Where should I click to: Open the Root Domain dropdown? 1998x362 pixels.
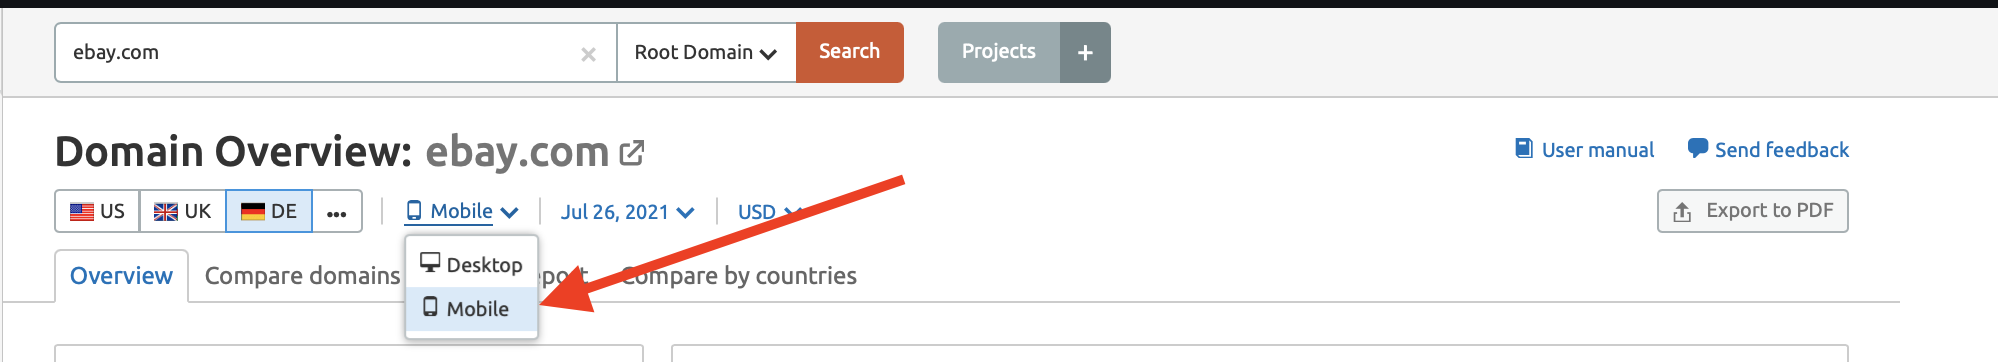point(706,52)
